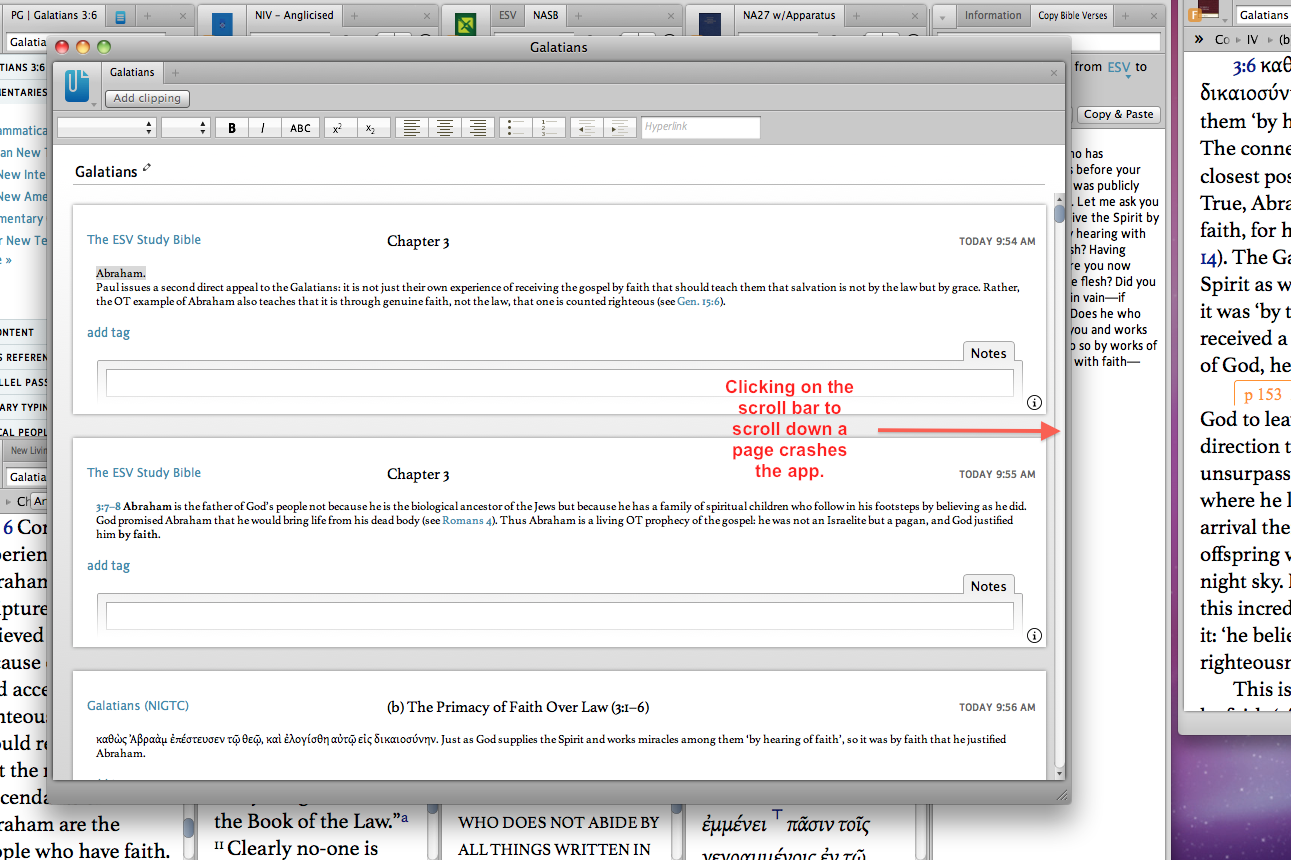Click the 3:6 verse reference in right panel

coord(1244,68)
